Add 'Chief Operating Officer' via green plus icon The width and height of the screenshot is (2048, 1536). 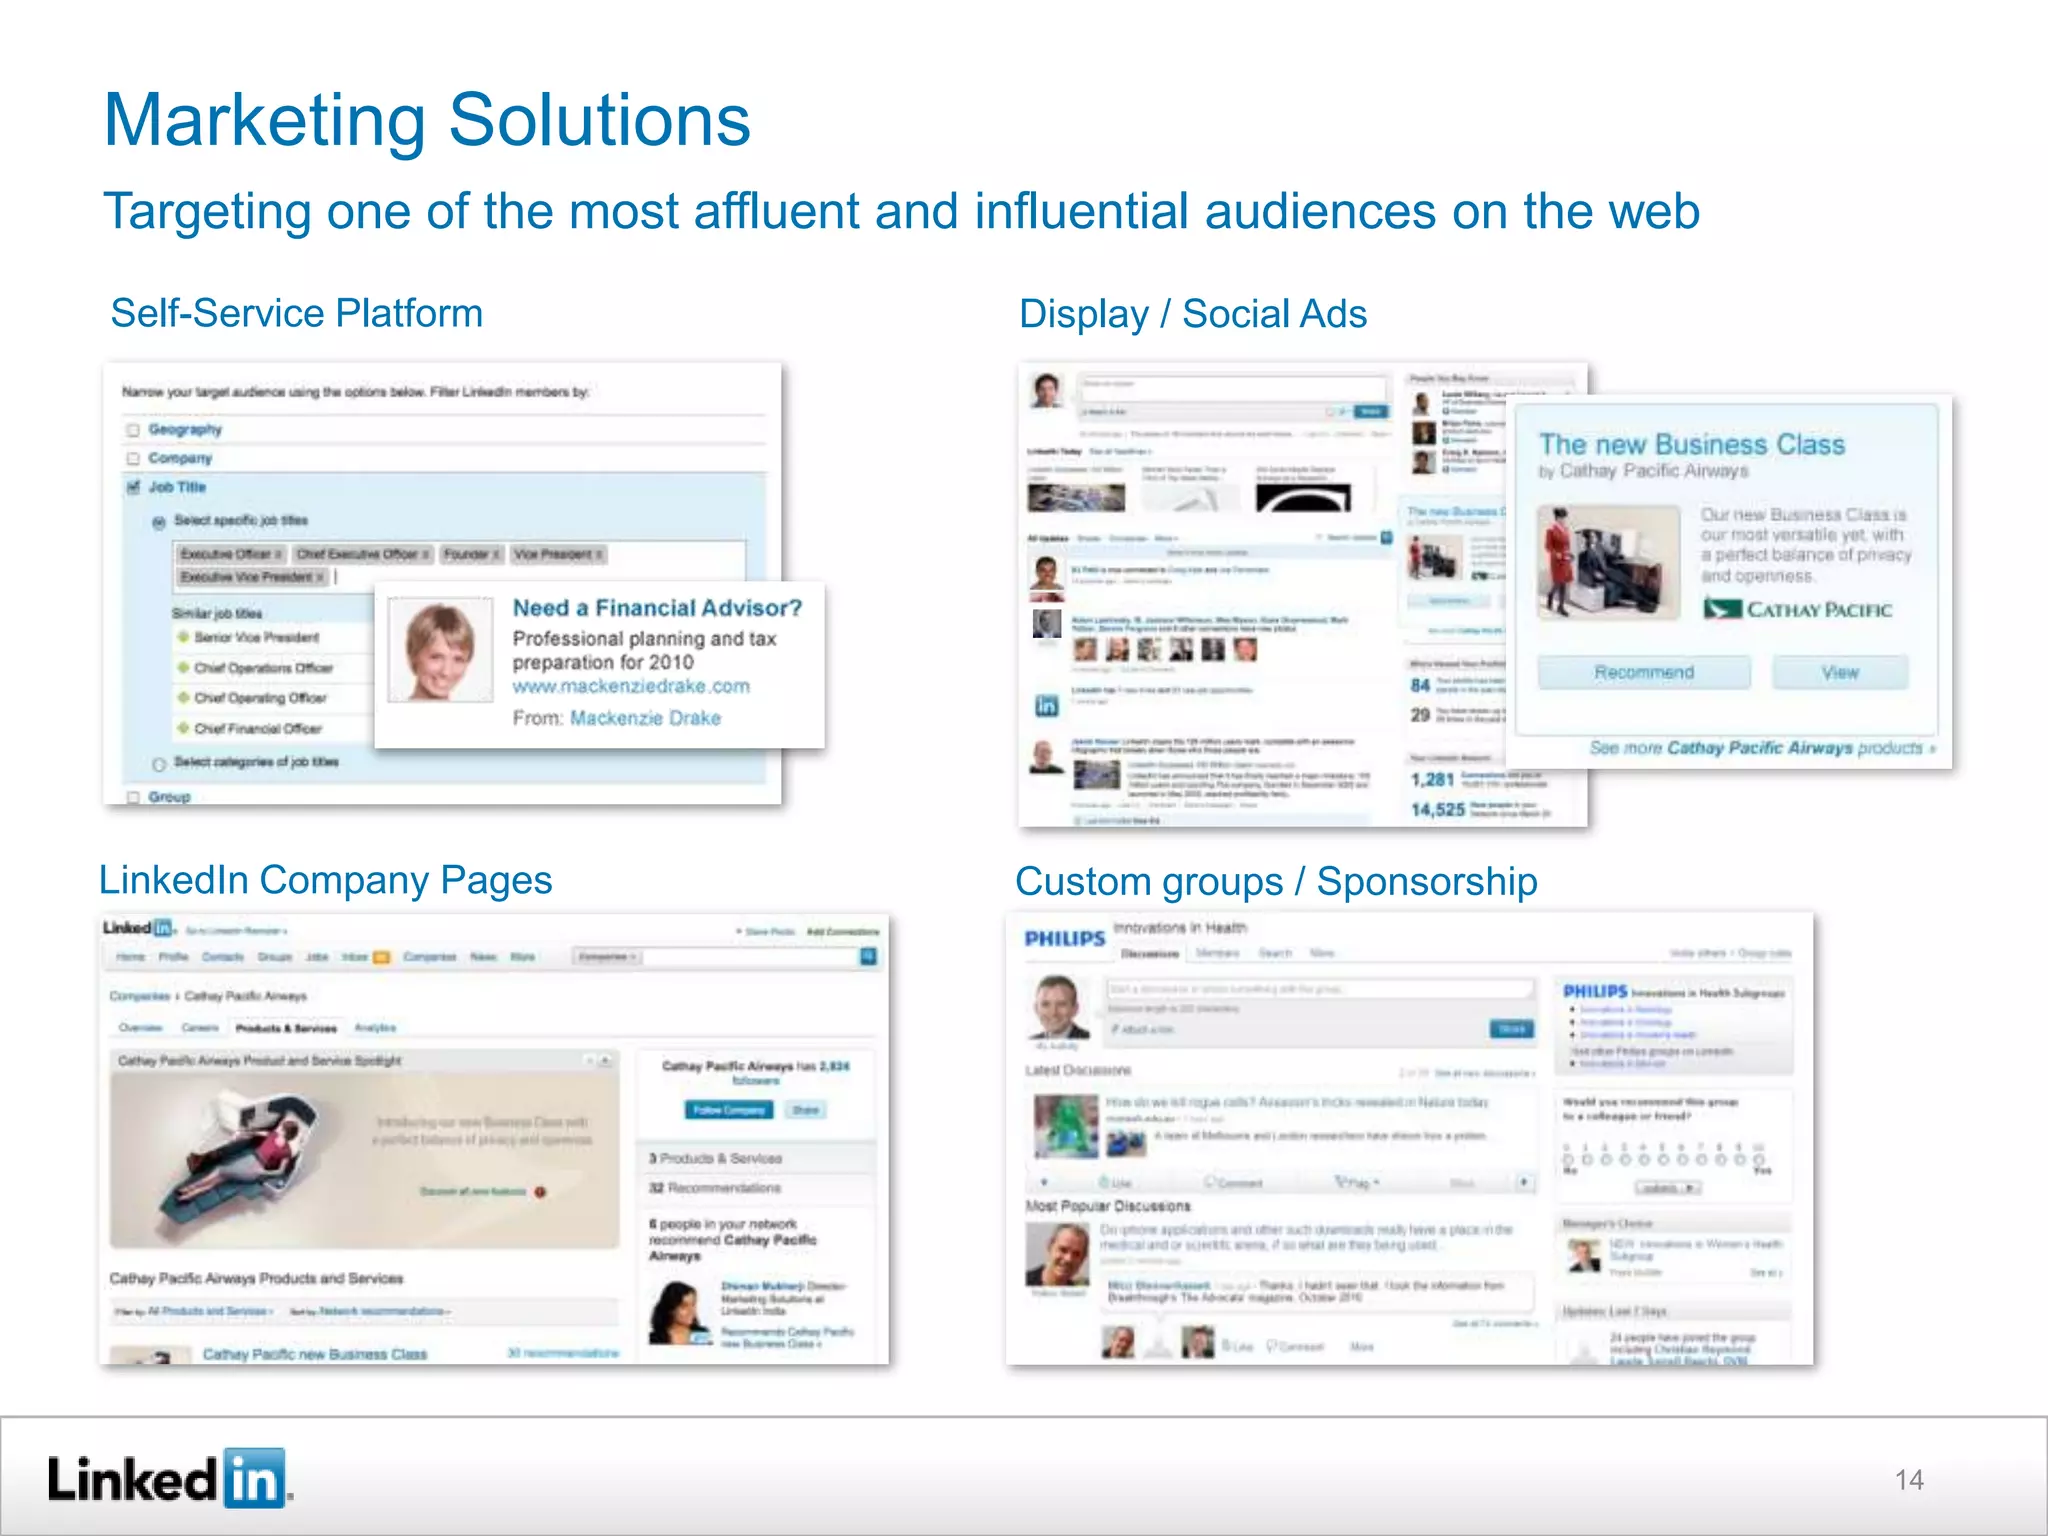183,698
